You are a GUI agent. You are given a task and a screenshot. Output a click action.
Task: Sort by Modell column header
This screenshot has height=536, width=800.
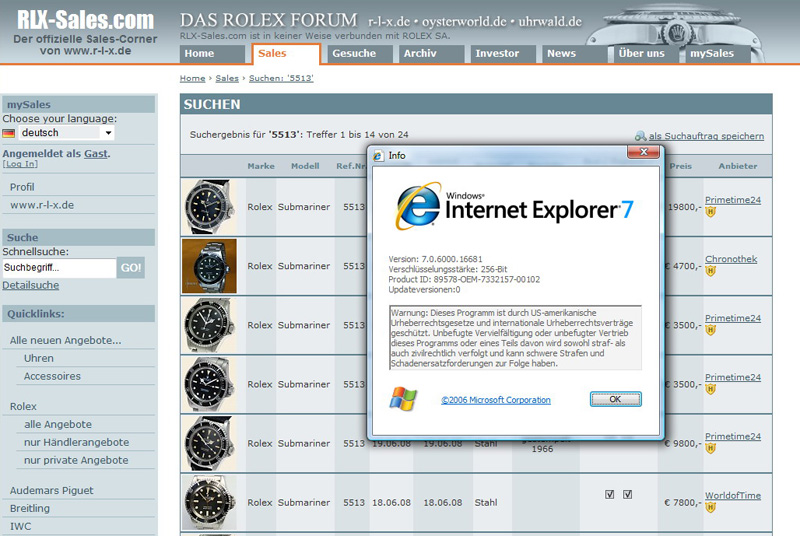(305, 166)
